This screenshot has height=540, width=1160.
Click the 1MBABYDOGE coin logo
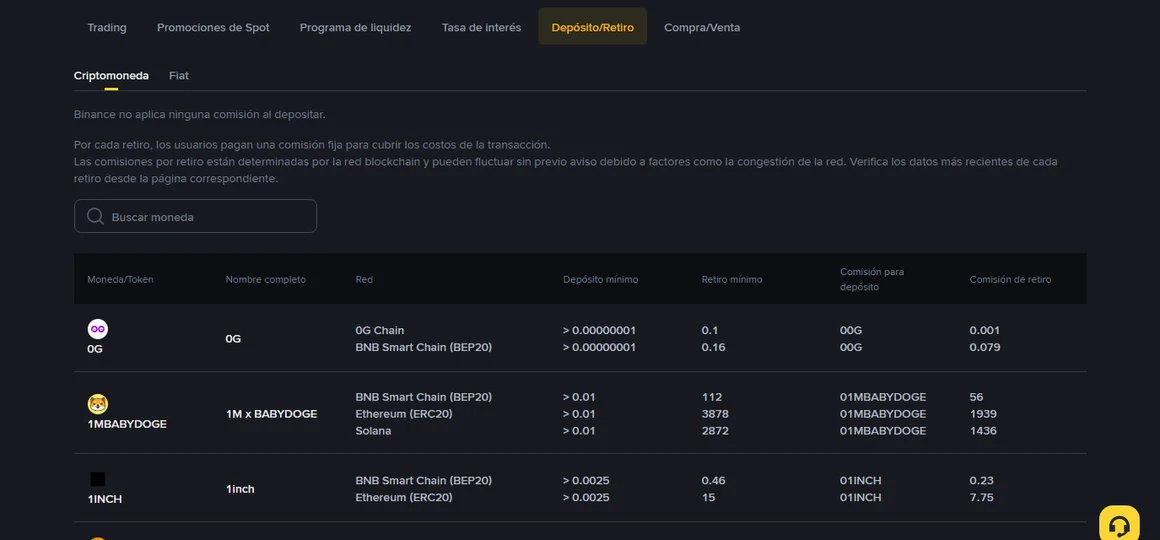pos(98,404)
